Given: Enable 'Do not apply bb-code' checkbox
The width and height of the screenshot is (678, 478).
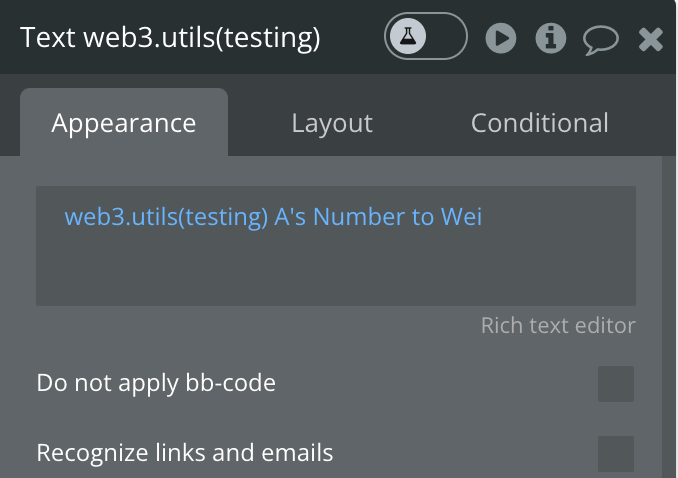Looking at the screenshot, I should 616,384.
